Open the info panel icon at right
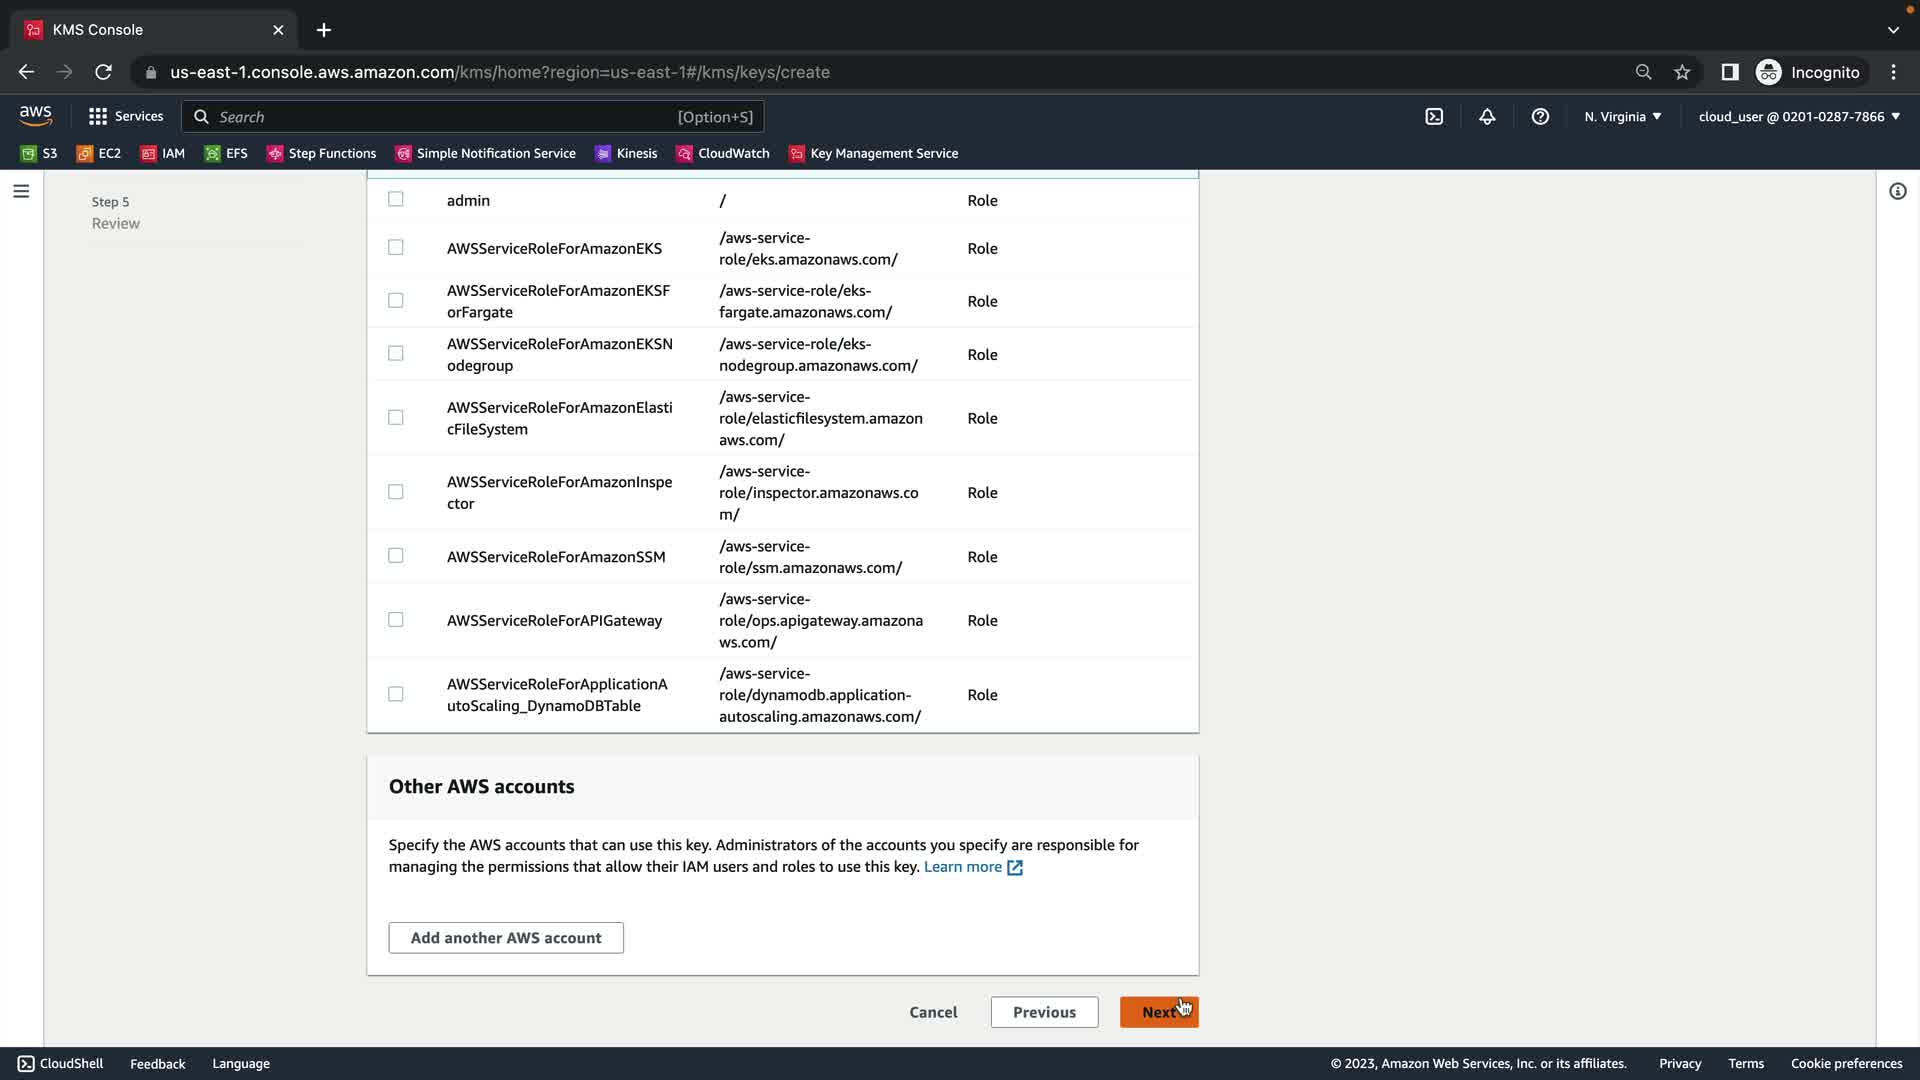Image resolution: width=1920 pixels, height=1080 pixels. coord(1897,191)
